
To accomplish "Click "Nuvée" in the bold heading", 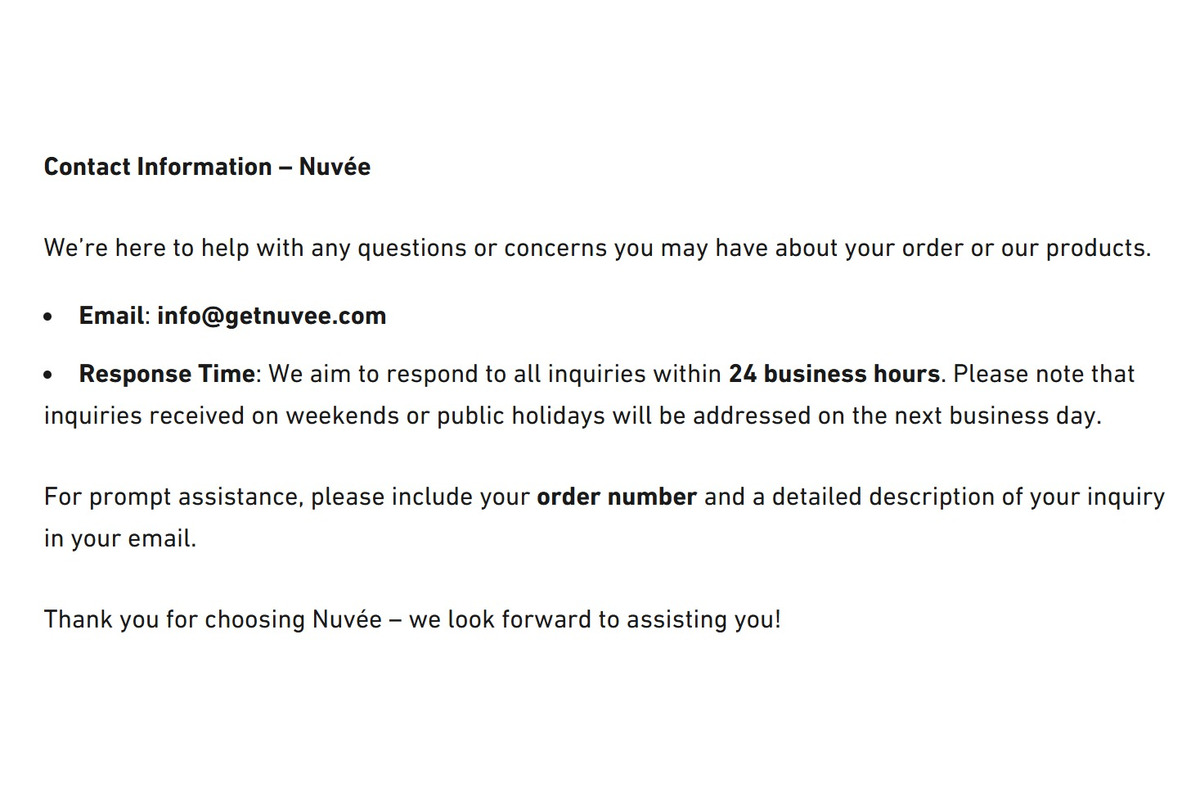I will (x=334, y=167).
